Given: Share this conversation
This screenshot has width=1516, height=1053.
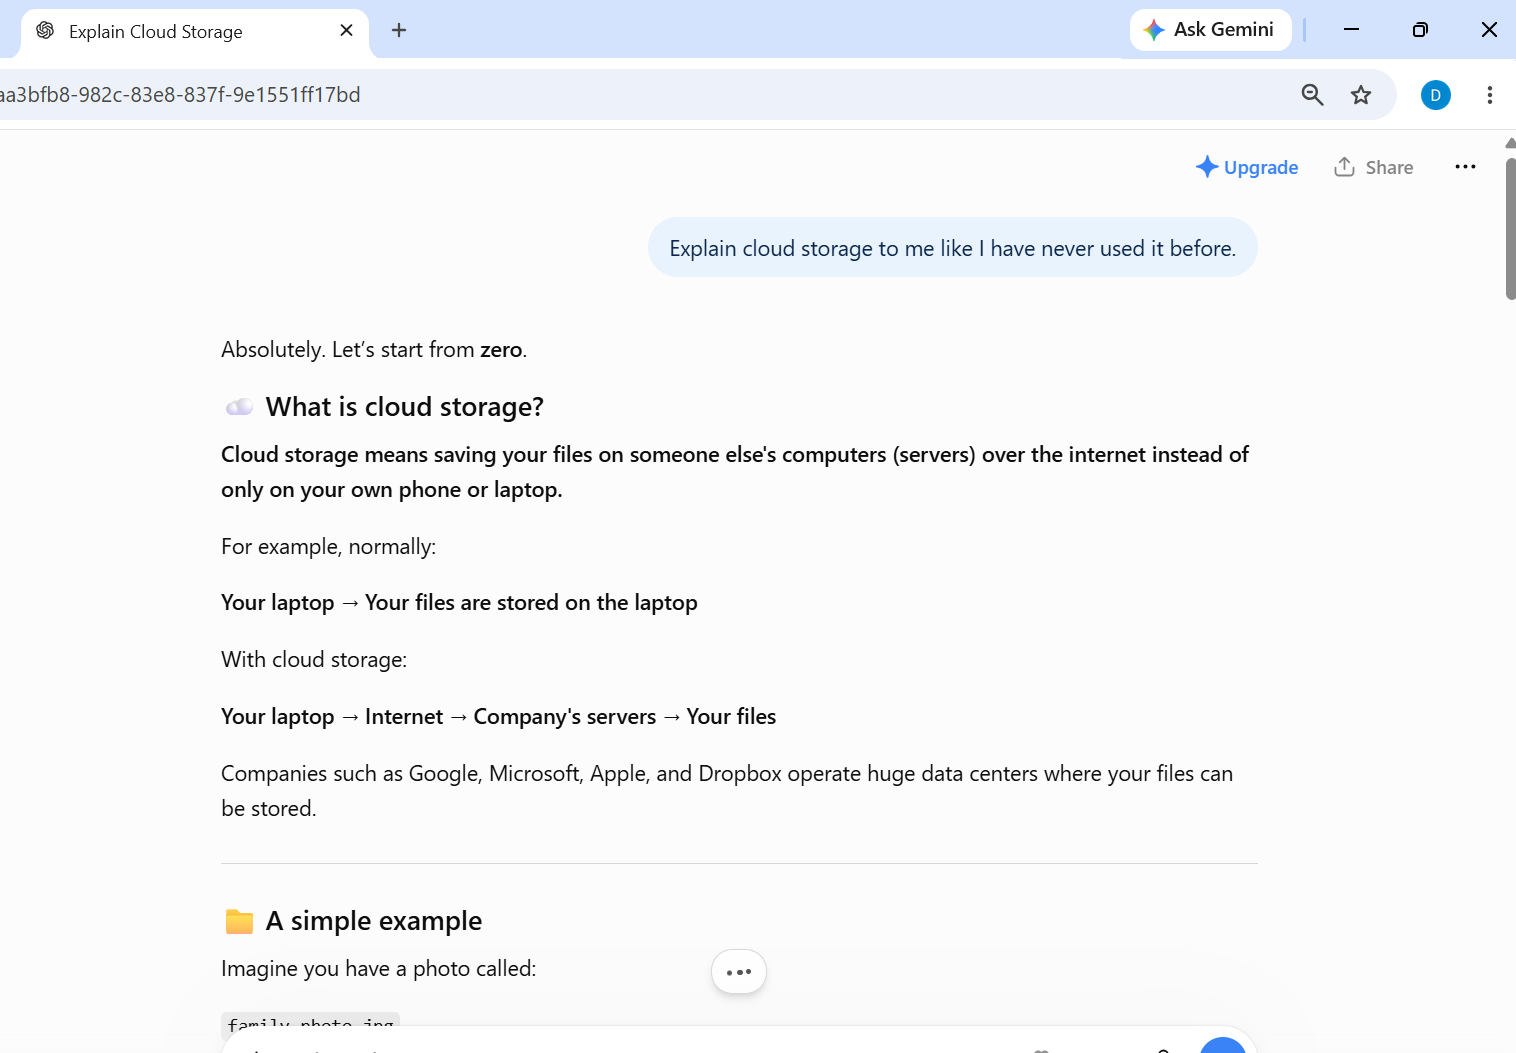Looking at the screenshot, I should coord(1374,167).
